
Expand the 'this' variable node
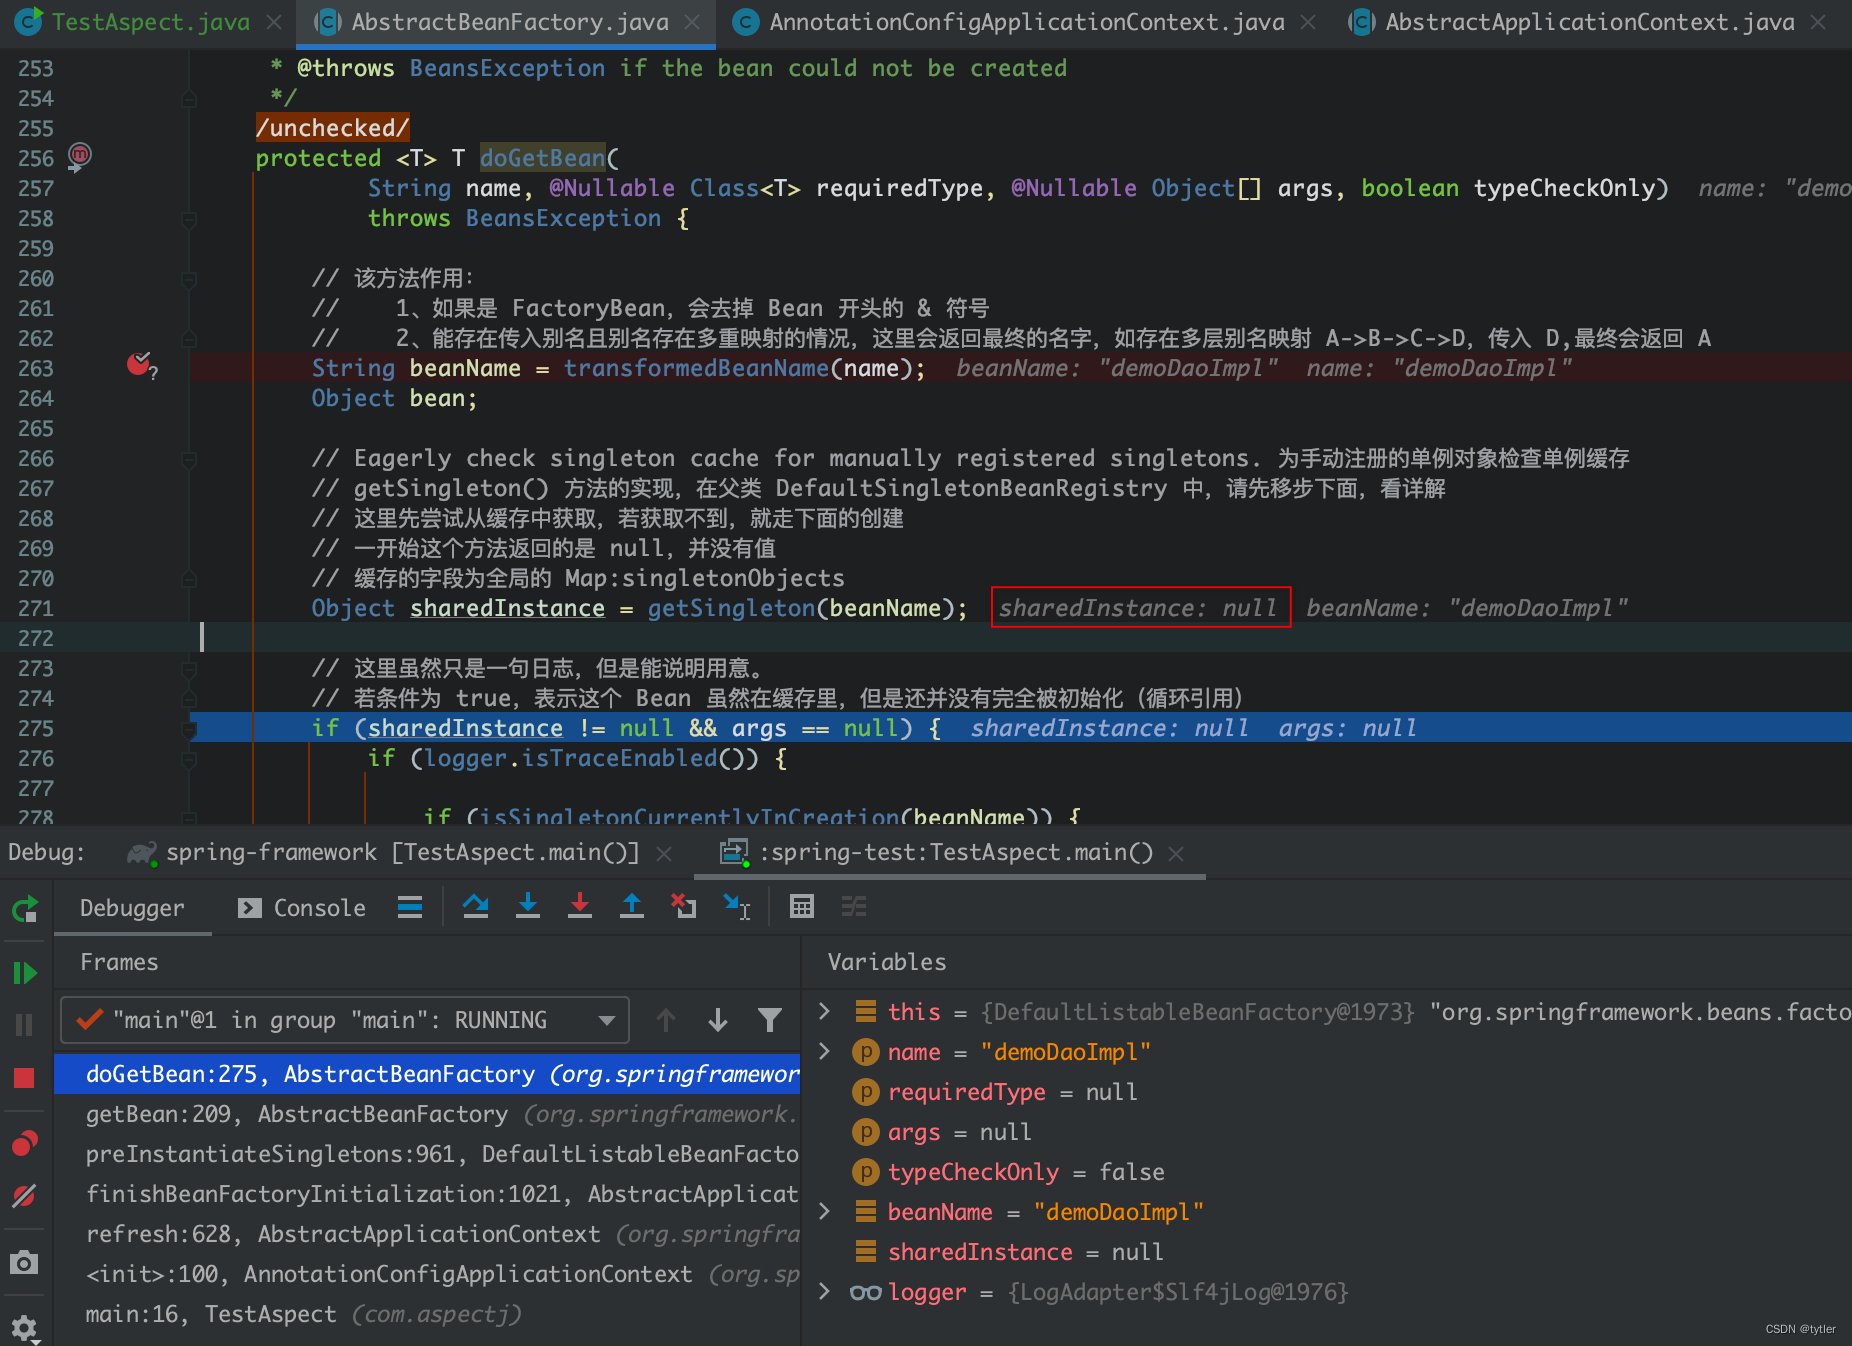(x=825, y=1011)
